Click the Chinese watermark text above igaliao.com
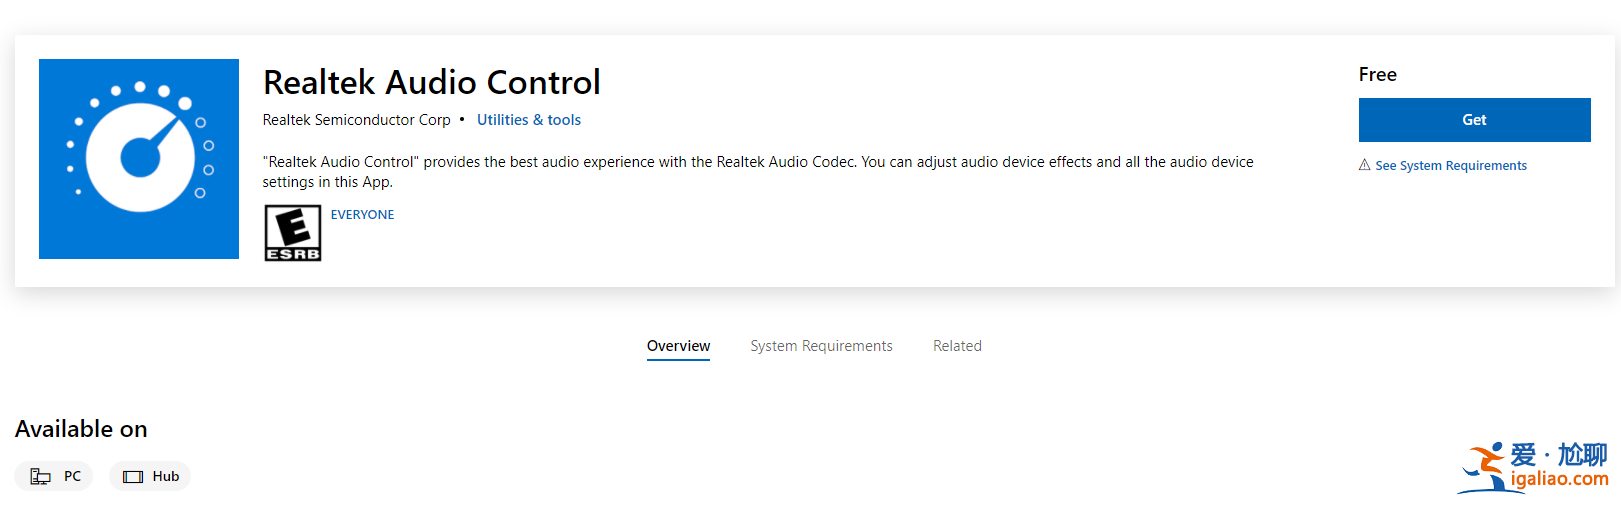 (1558, 455)
